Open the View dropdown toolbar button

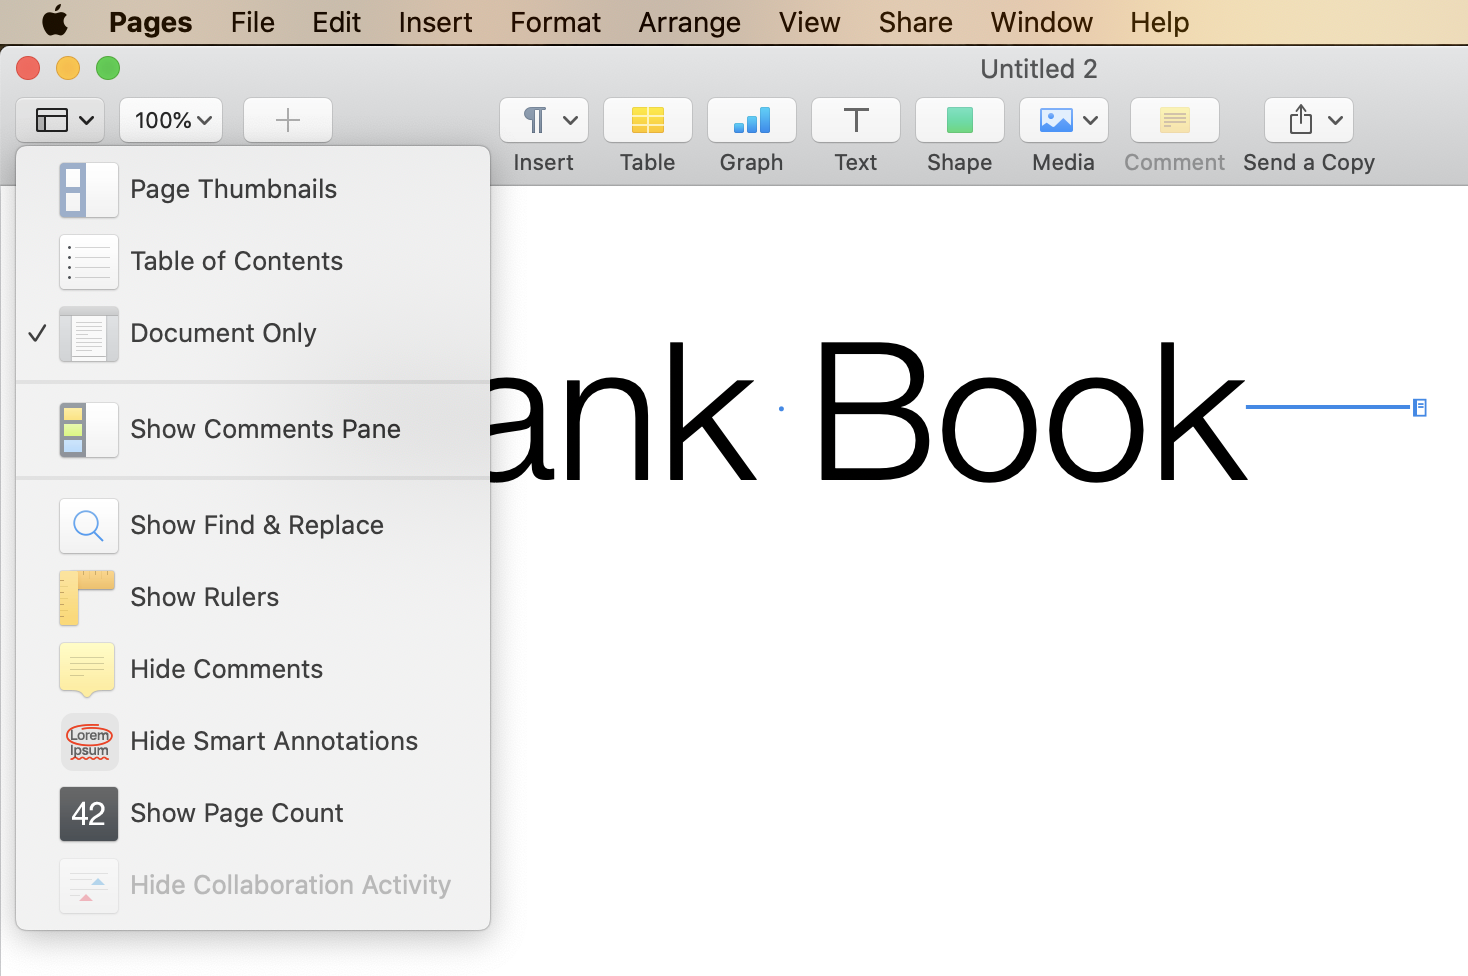tap(60, 120)
